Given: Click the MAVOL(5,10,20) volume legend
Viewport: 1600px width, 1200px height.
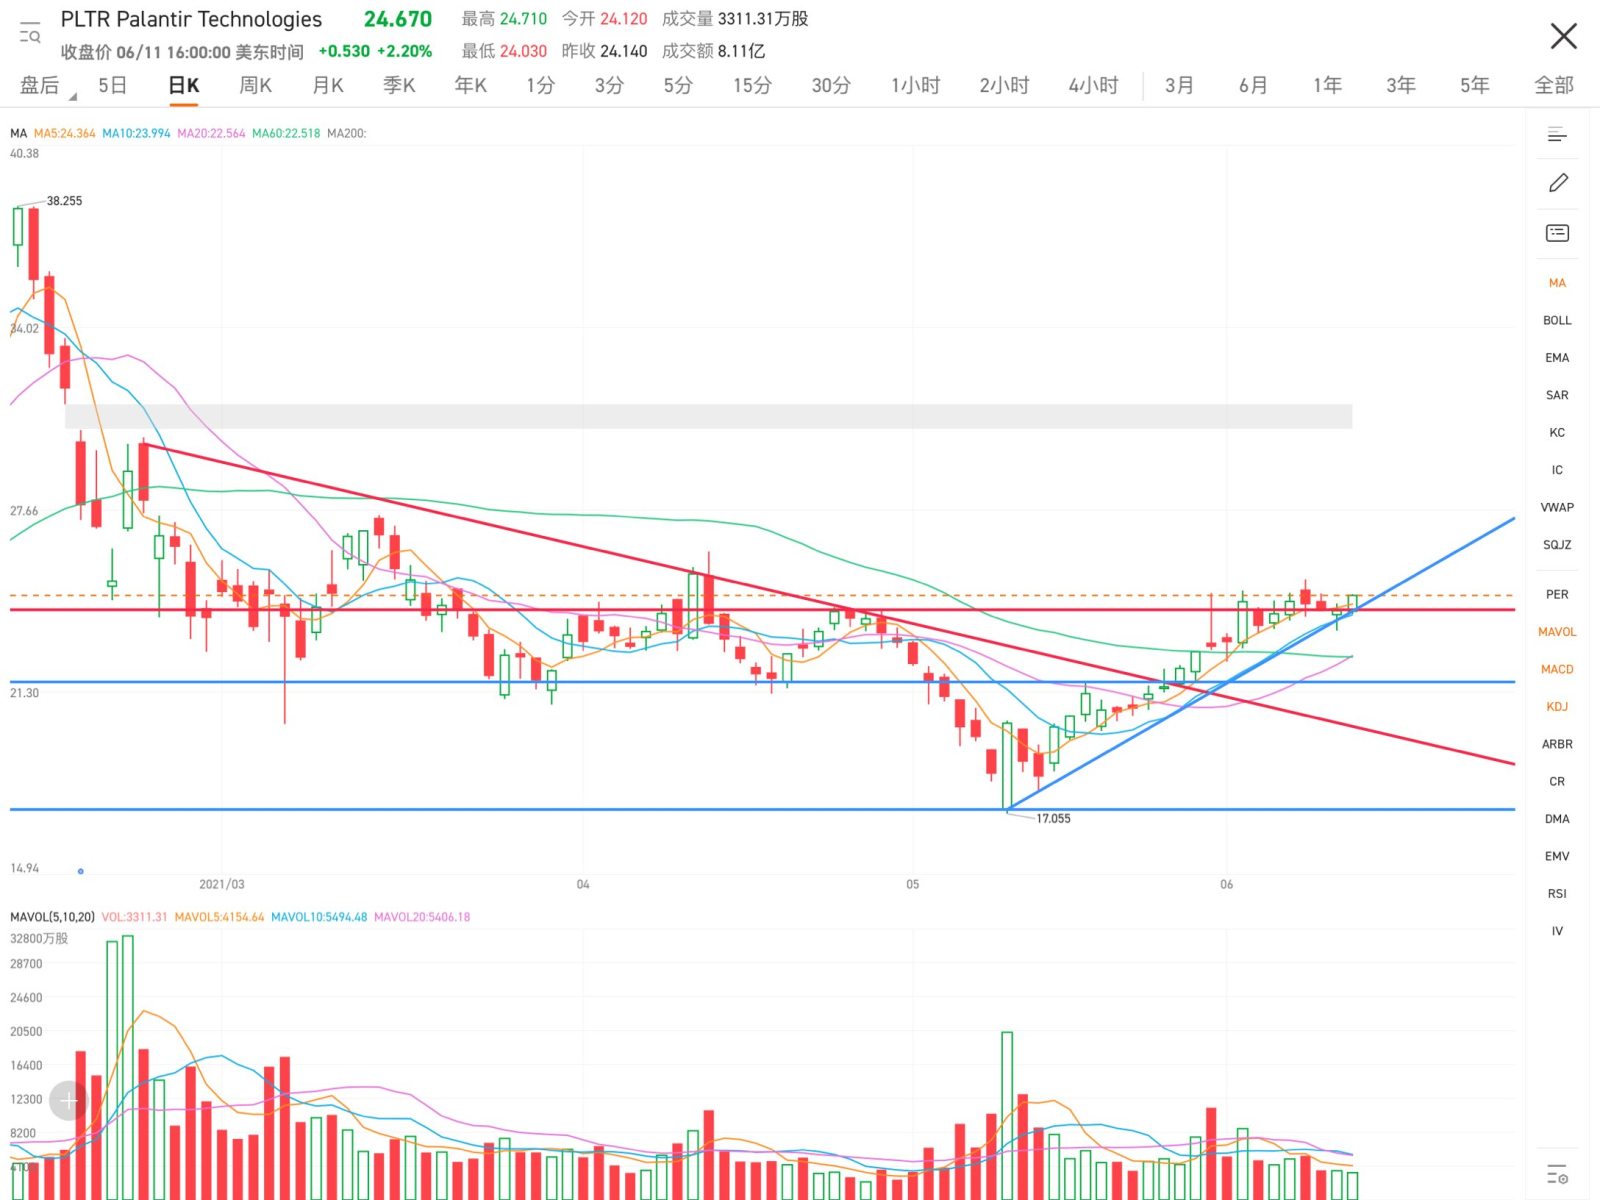Looking at the screenshot, I should click(52, 917).
